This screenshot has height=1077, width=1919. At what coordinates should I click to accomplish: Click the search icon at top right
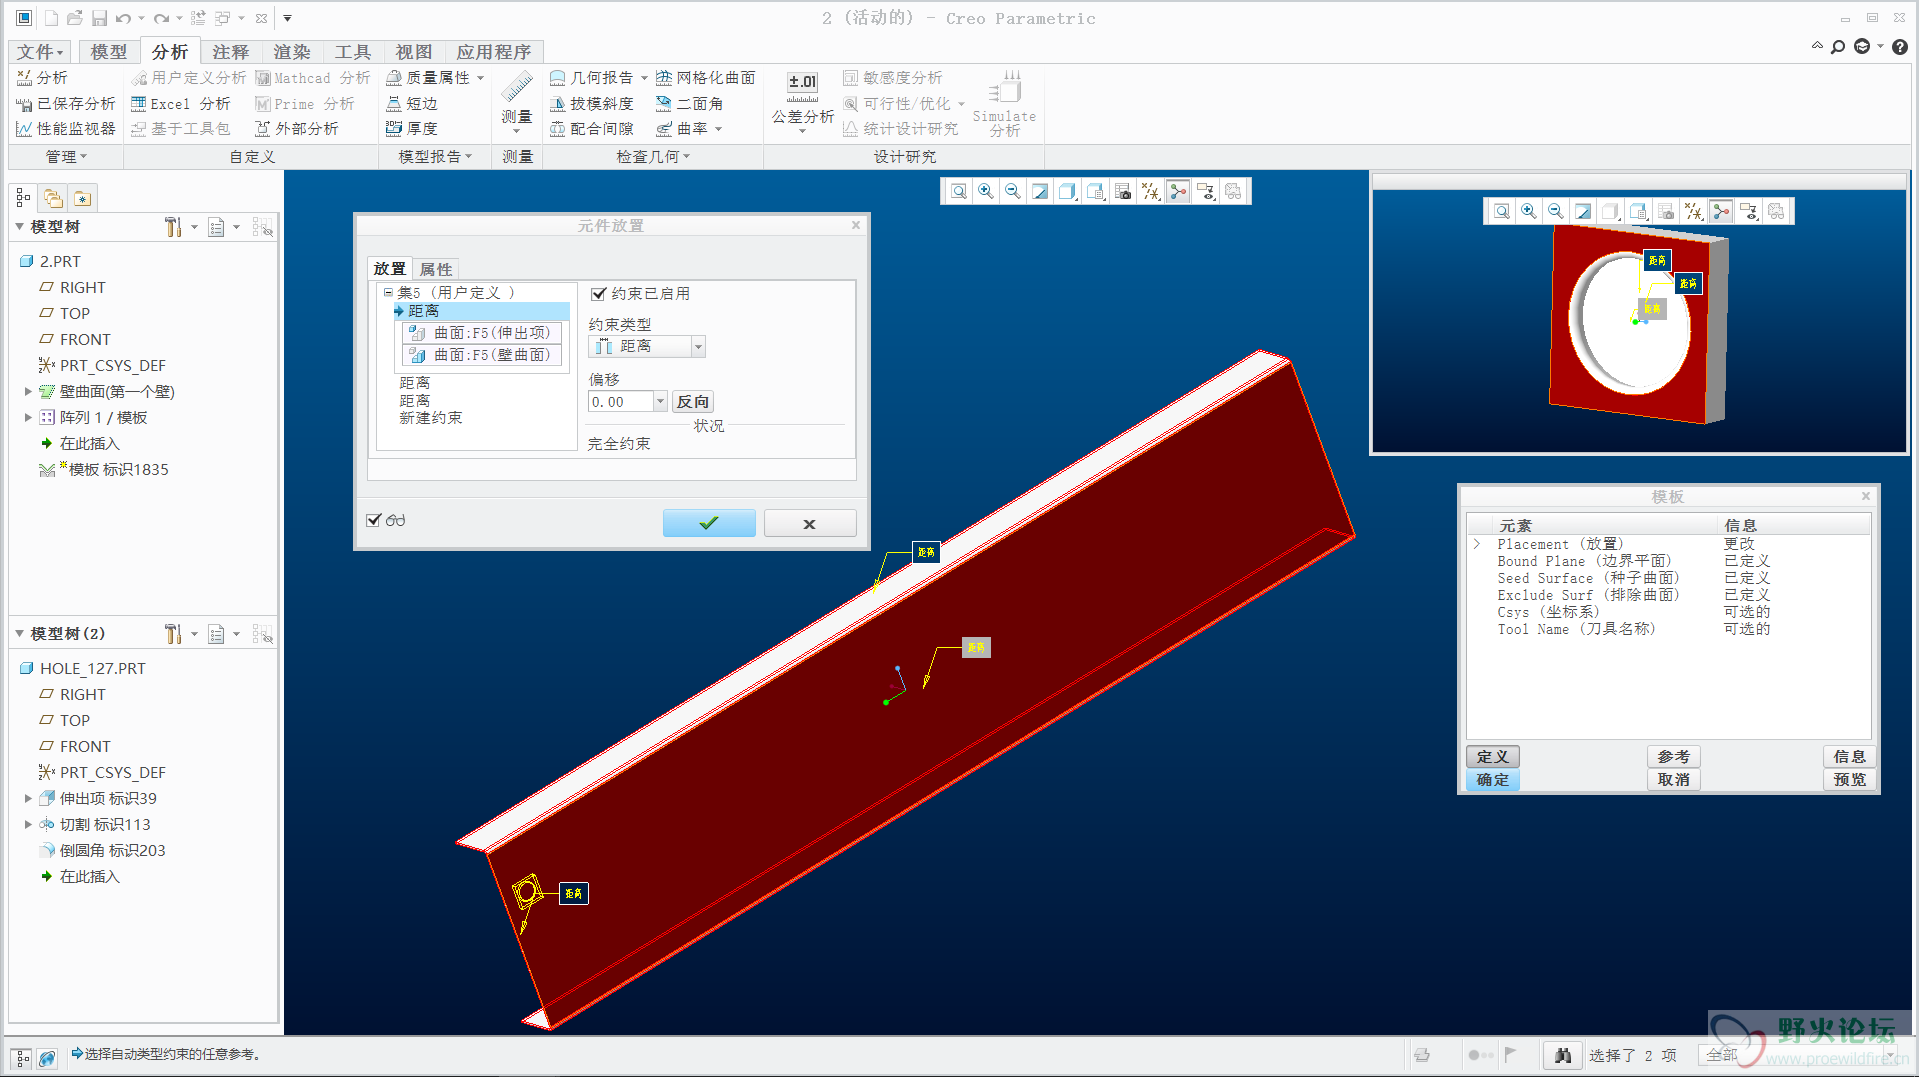(x=1837, y=47)
